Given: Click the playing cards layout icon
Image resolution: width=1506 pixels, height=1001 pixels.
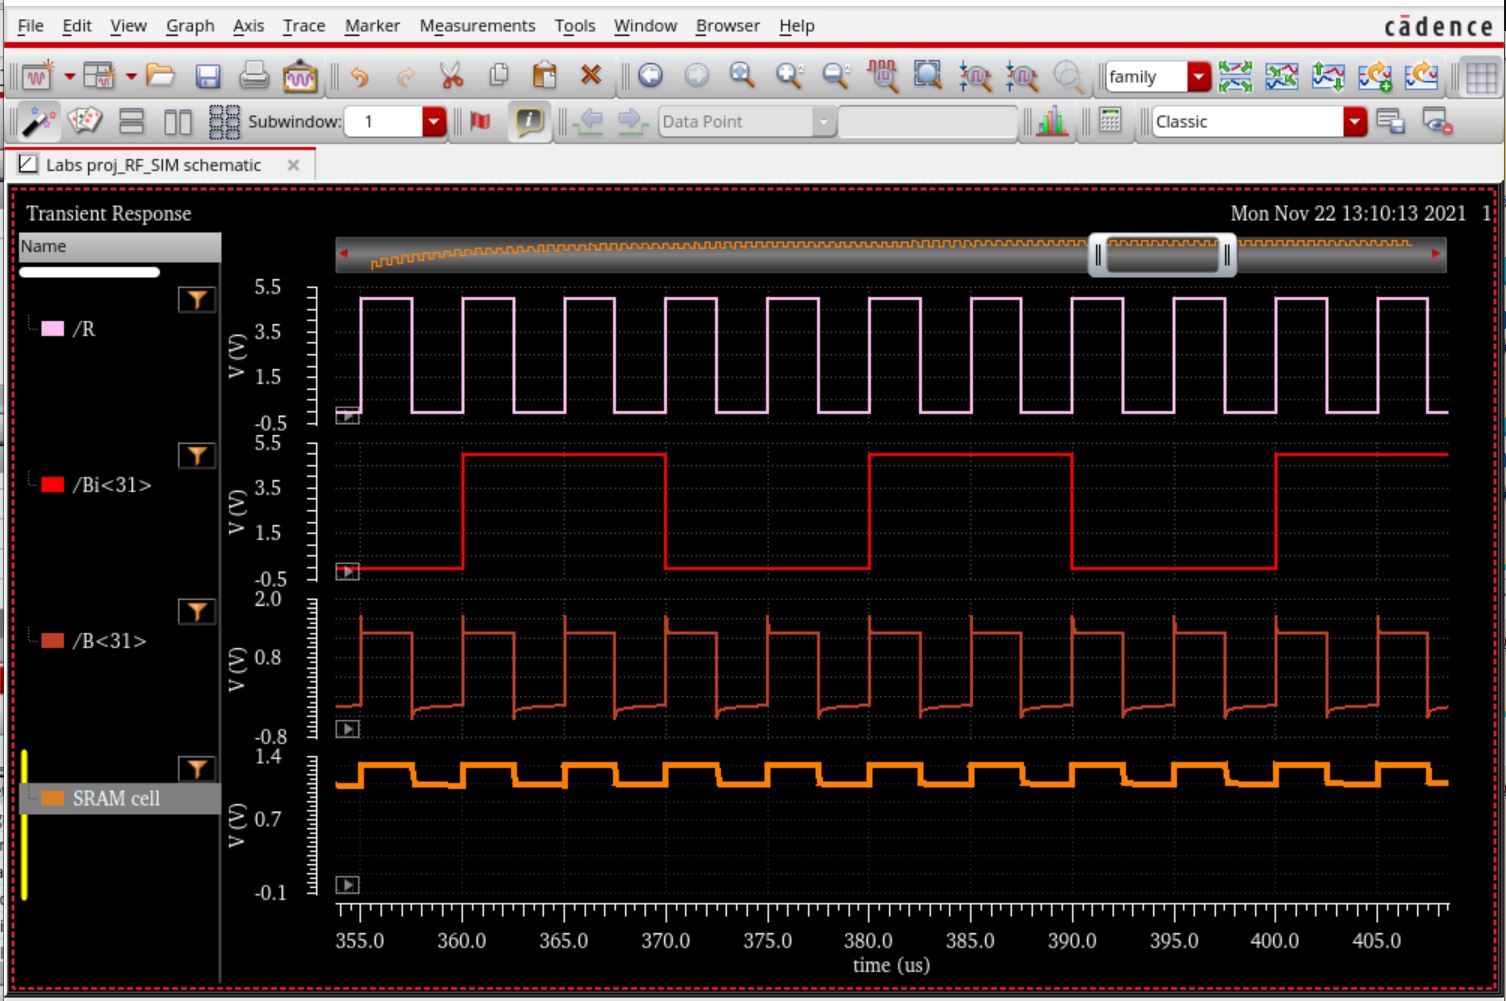Looking at the screenshot, I should pyautogui.click(x=85, y=121).
